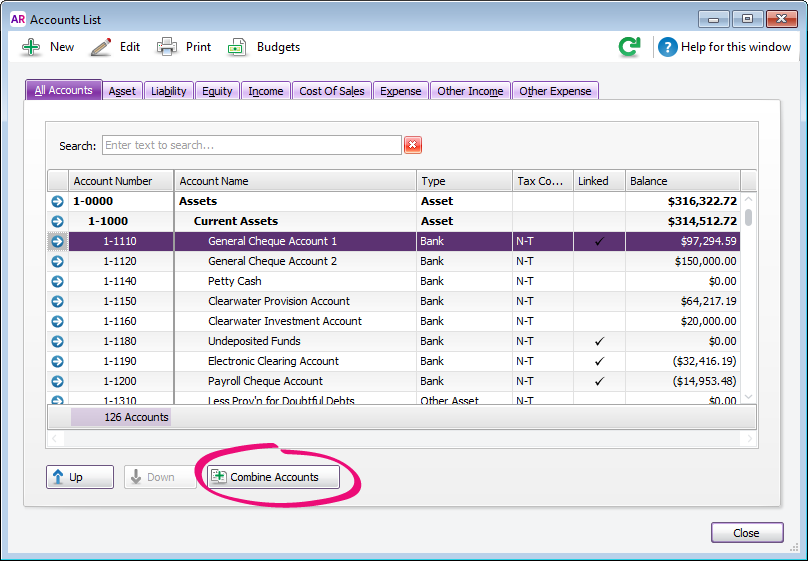Click the Edit pencil icon
The image size is (808, 561).
(101, 47)
